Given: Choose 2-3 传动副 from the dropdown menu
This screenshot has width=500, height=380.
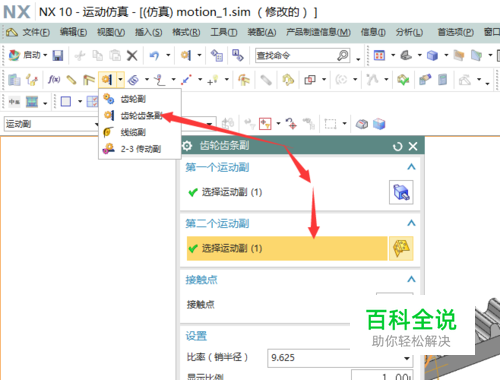Looking at the screenshot, I should (x=140, y=149).
